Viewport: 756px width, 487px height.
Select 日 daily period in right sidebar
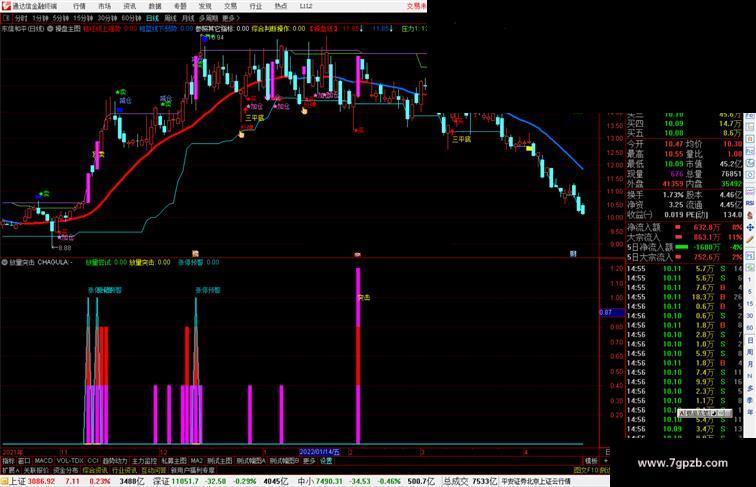(750, 340)
